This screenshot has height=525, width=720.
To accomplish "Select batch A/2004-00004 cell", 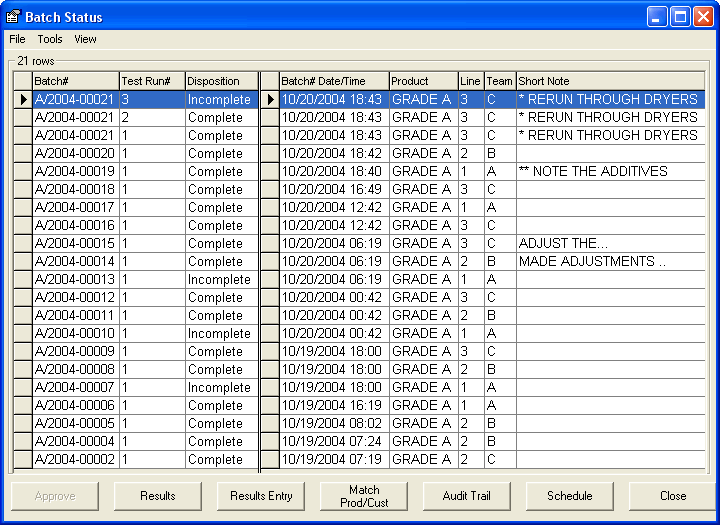I will click(x=76, y=441).
